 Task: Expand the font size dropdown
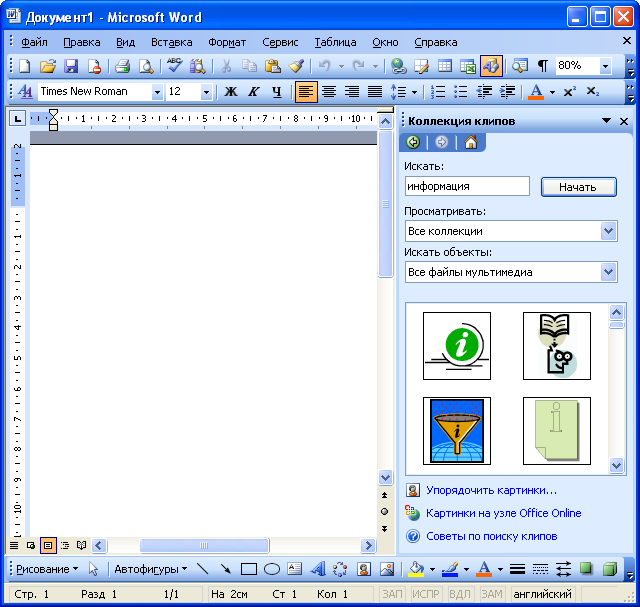(x=207, y=92)
